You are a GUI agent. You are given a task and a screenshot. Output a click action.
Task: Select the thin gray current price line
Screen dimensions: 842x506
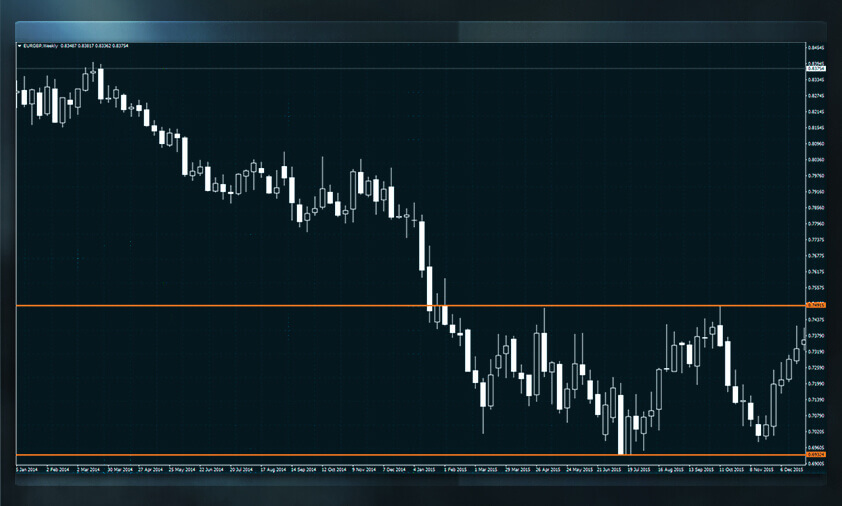(x=400, y=68)
